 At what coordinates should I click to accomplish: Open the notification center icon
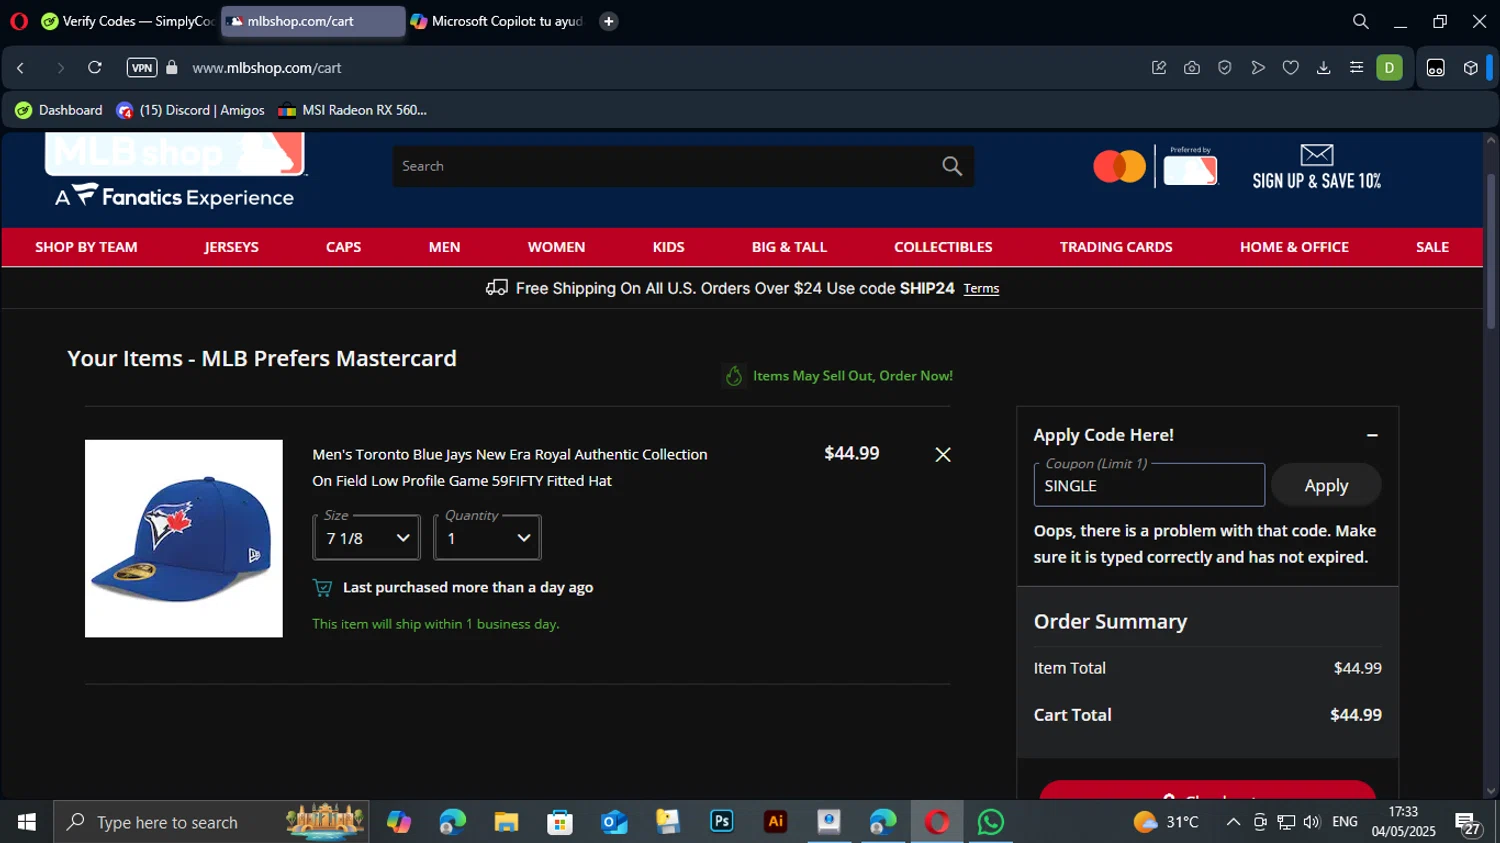click(x=1468, y=823)
